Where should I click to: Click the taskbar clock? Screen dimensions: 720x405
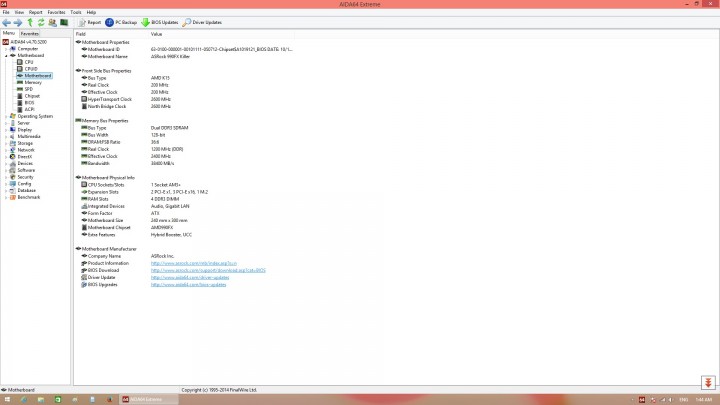click(x=703, y=400)
